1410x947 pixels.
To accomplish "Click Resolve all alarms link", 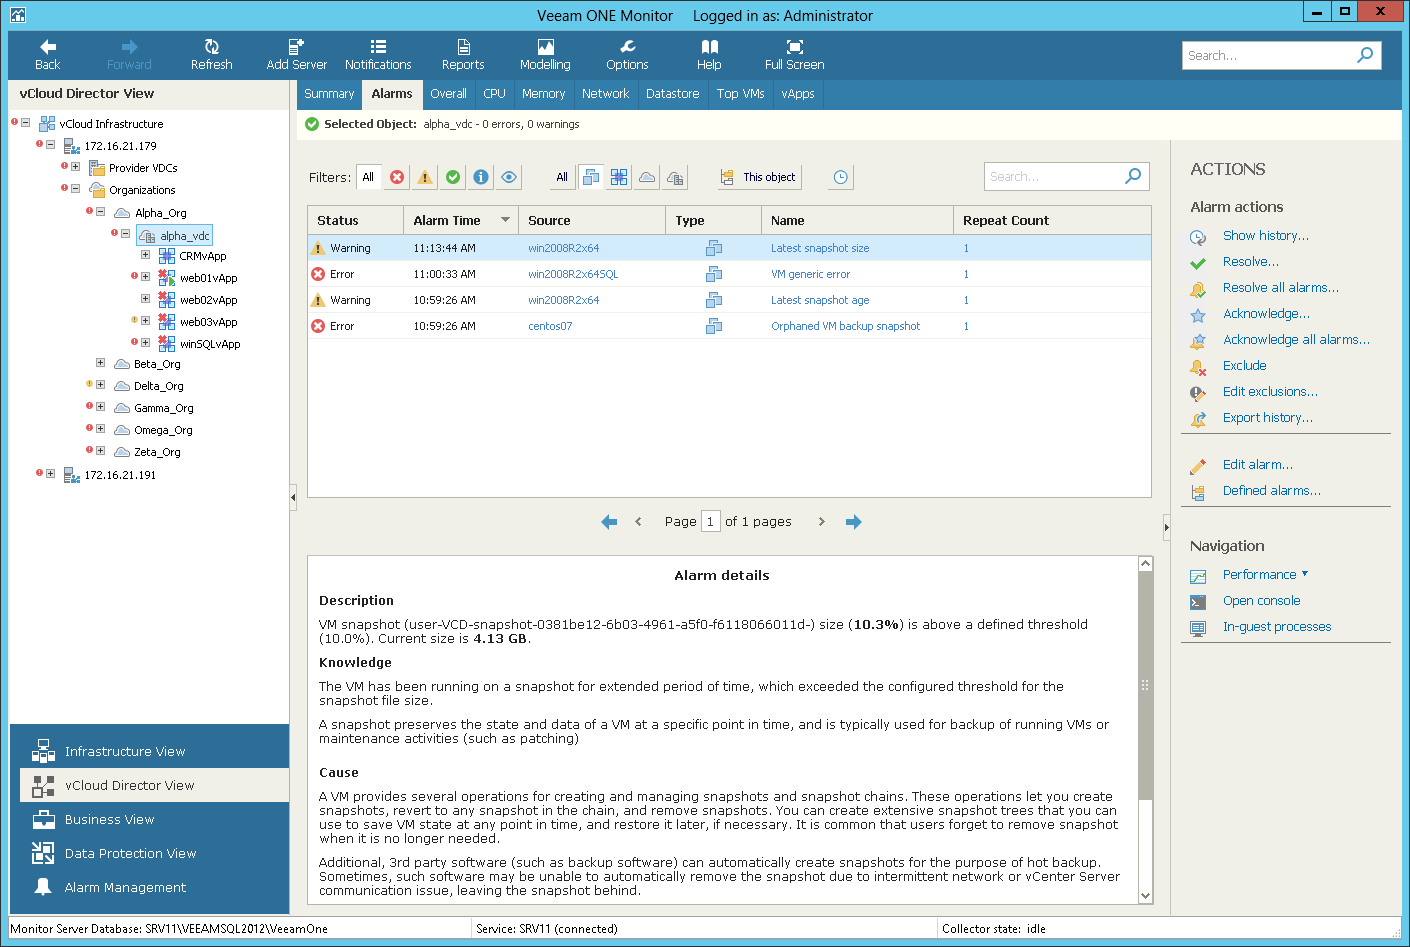I will coord(1280,288).
